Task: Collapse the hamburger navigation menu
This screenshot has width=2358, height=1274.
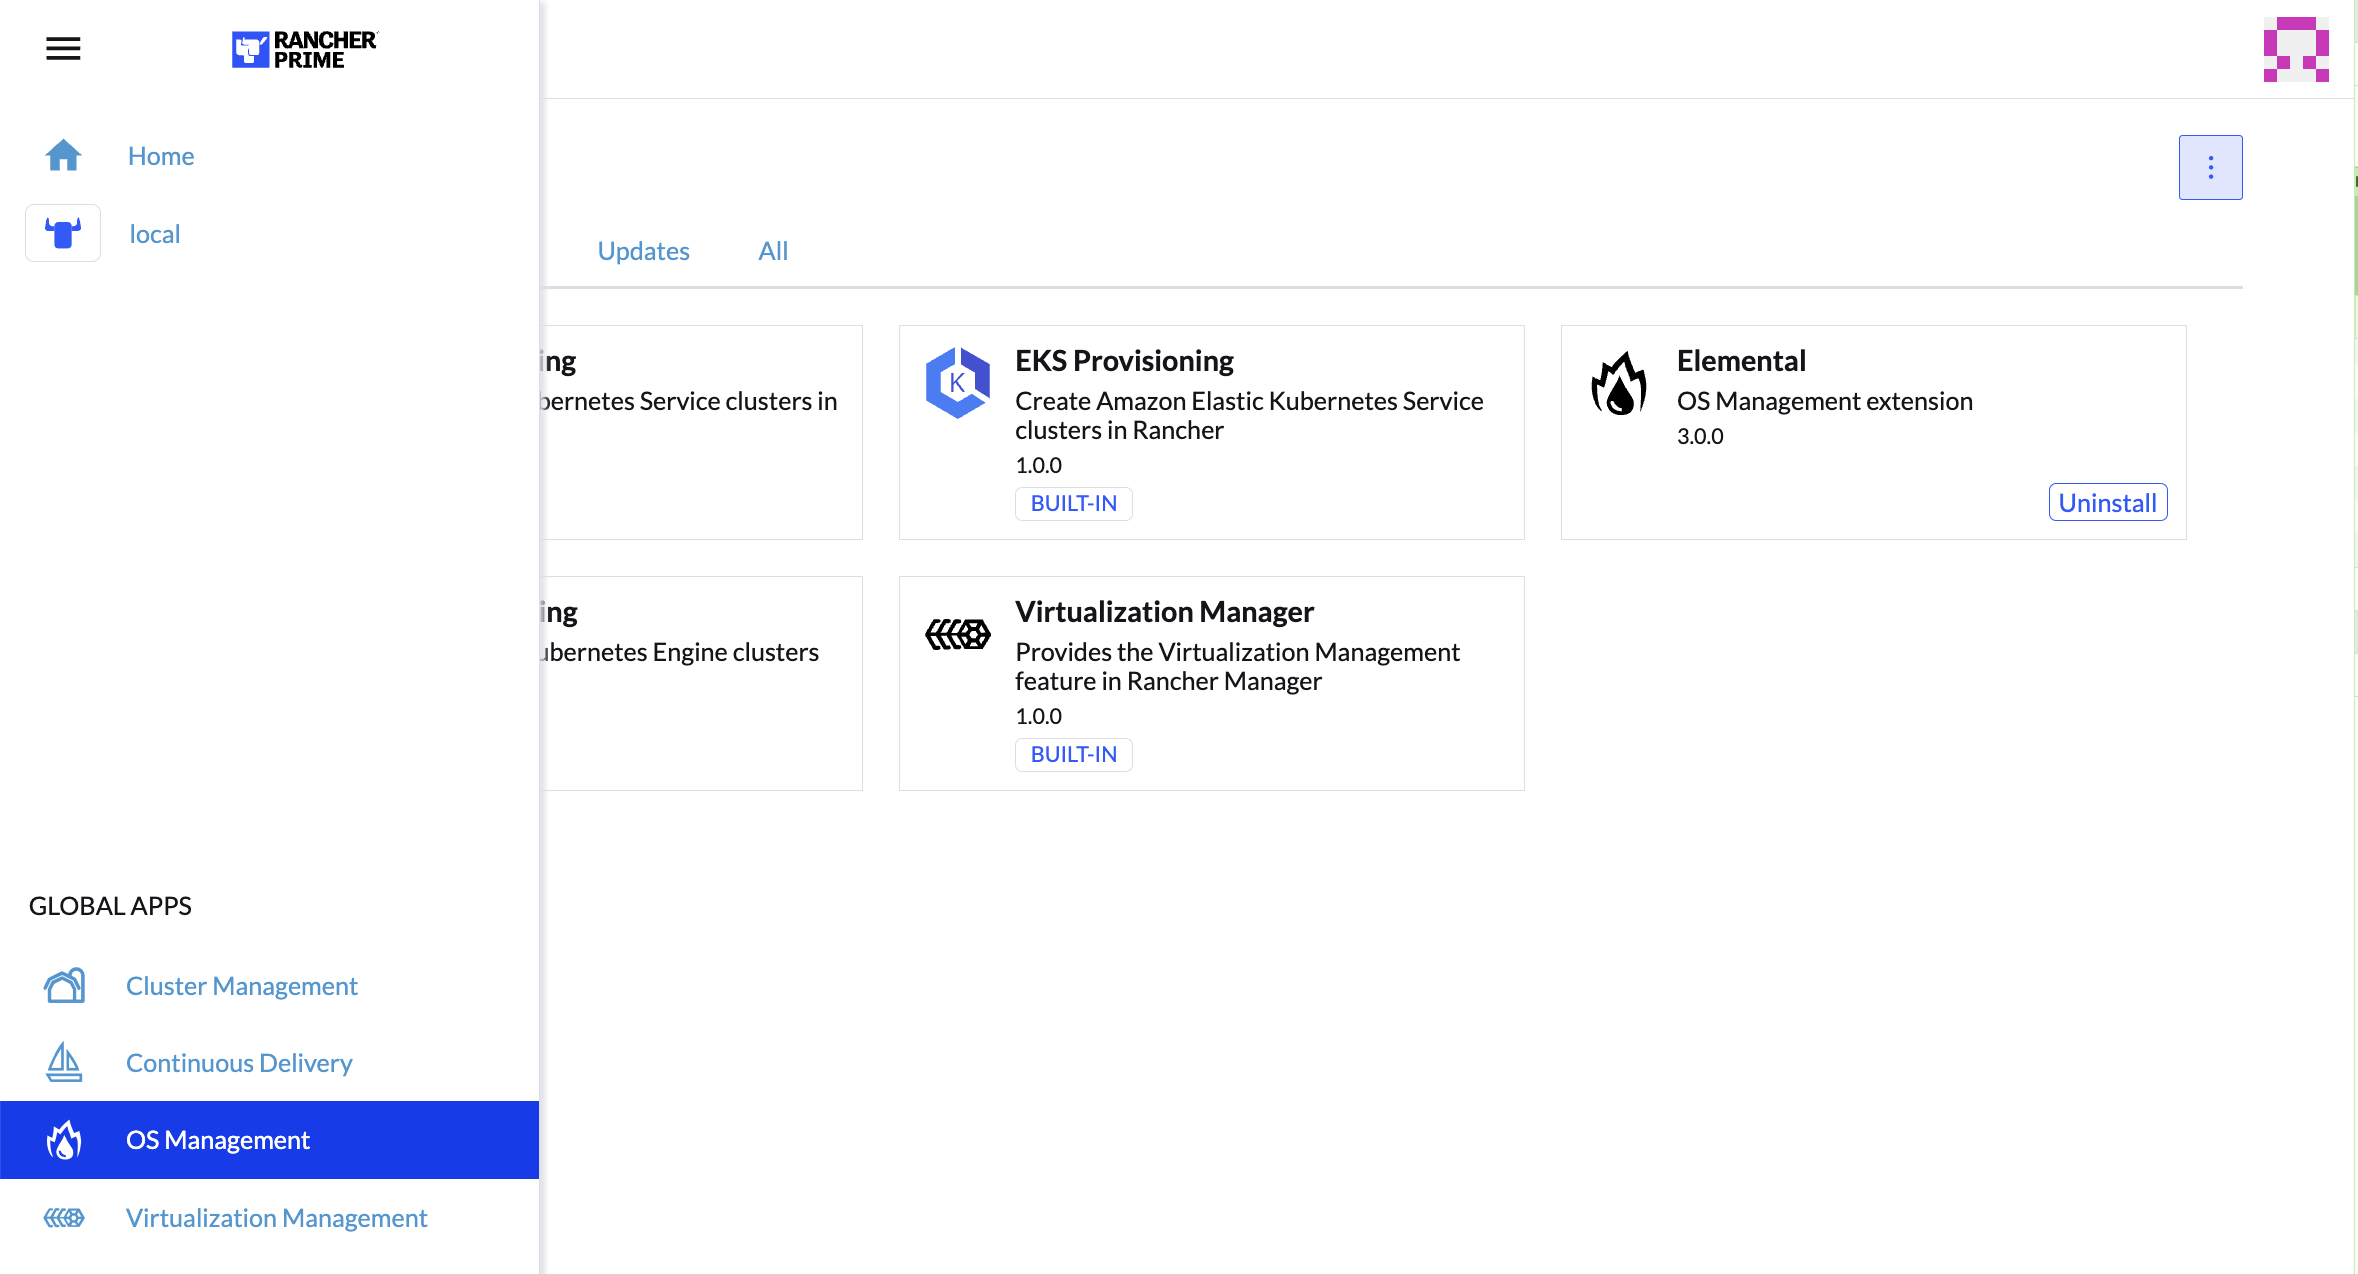Action: 63,48
